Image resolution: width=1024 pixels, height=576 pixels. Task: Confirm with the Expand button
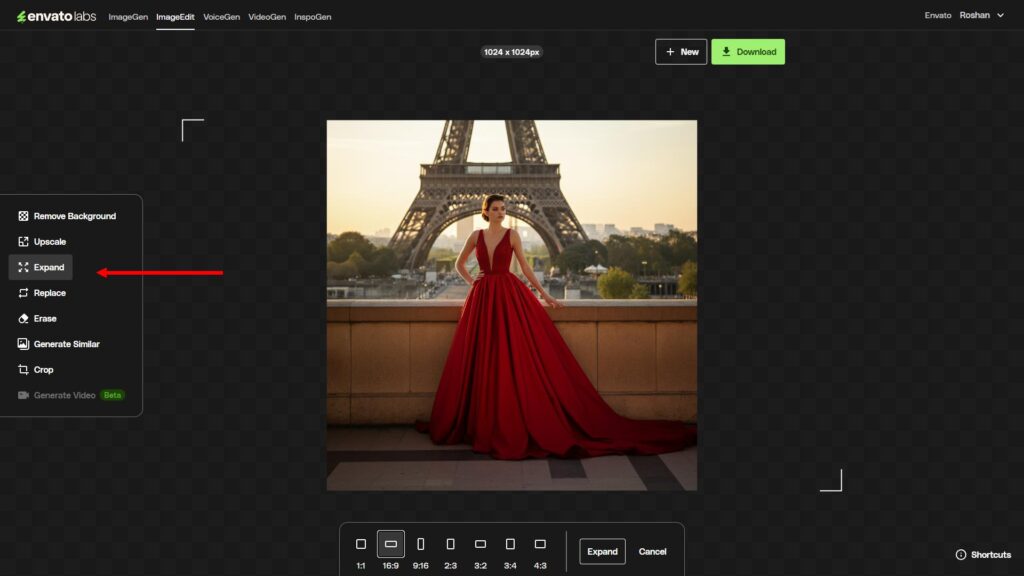(601, 551)
